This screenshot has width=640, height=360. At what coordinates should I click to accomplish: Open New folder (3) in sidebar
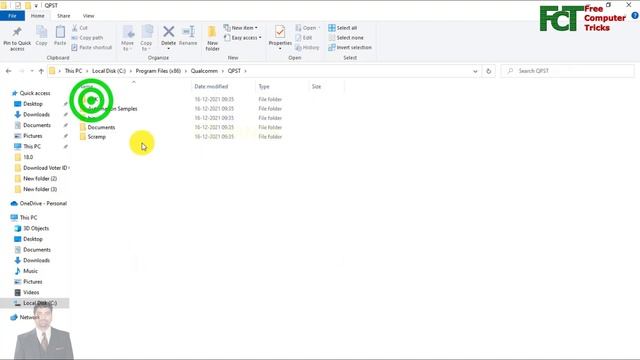point(40,189)
